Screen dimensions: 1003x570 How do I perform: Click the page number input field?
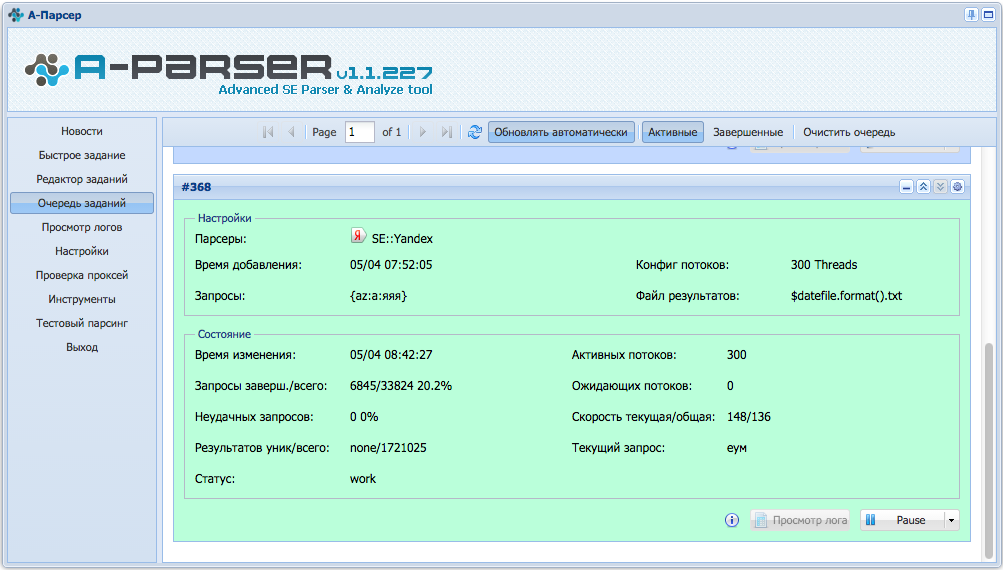coord(359,132)
